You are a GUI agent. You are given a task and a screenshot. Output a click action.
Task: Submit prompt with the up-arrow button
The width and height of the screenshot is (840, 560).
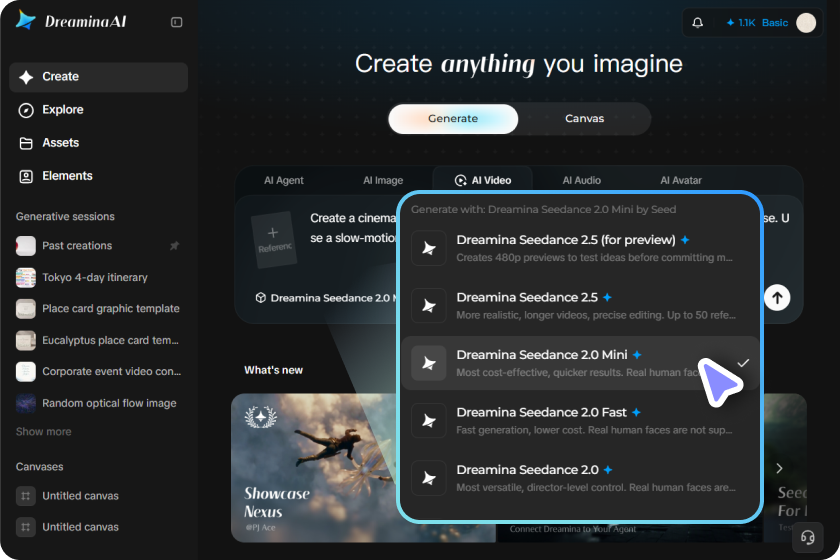(777, 297)
